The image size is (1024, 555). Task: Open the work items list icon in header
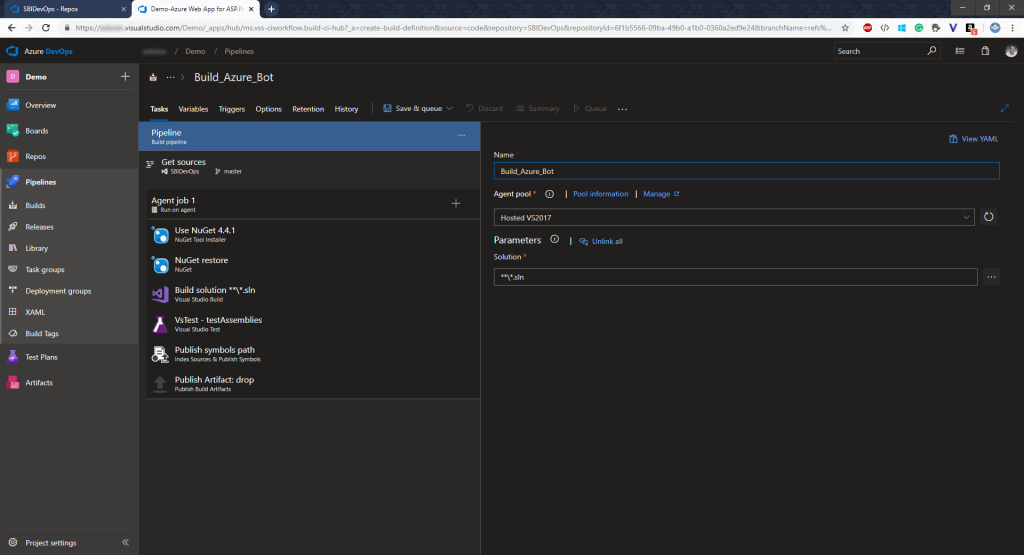[960, 51]
